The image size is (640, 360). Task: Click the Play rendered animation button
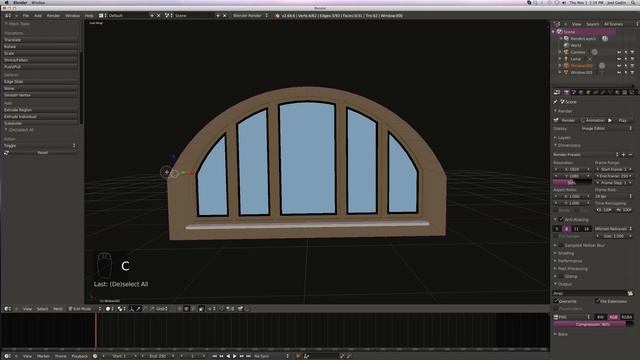620,120
